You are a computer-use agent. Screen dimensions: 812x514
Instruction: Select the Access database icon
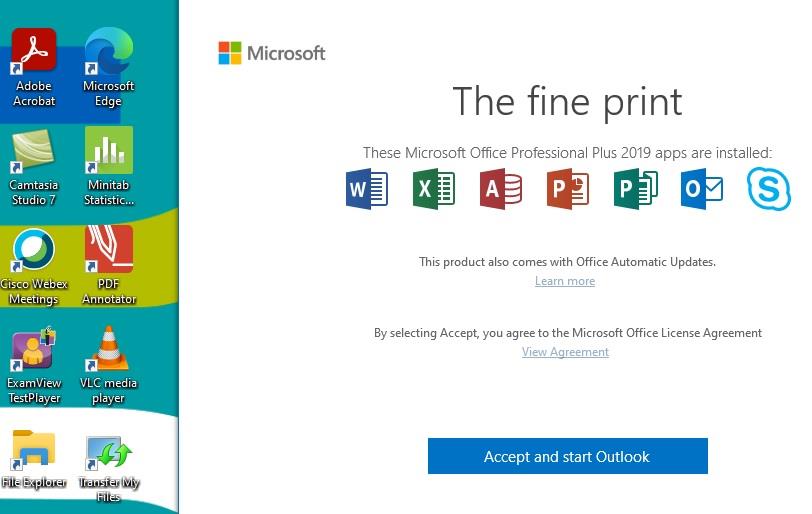pyautogui.click(x=501, y=189)
